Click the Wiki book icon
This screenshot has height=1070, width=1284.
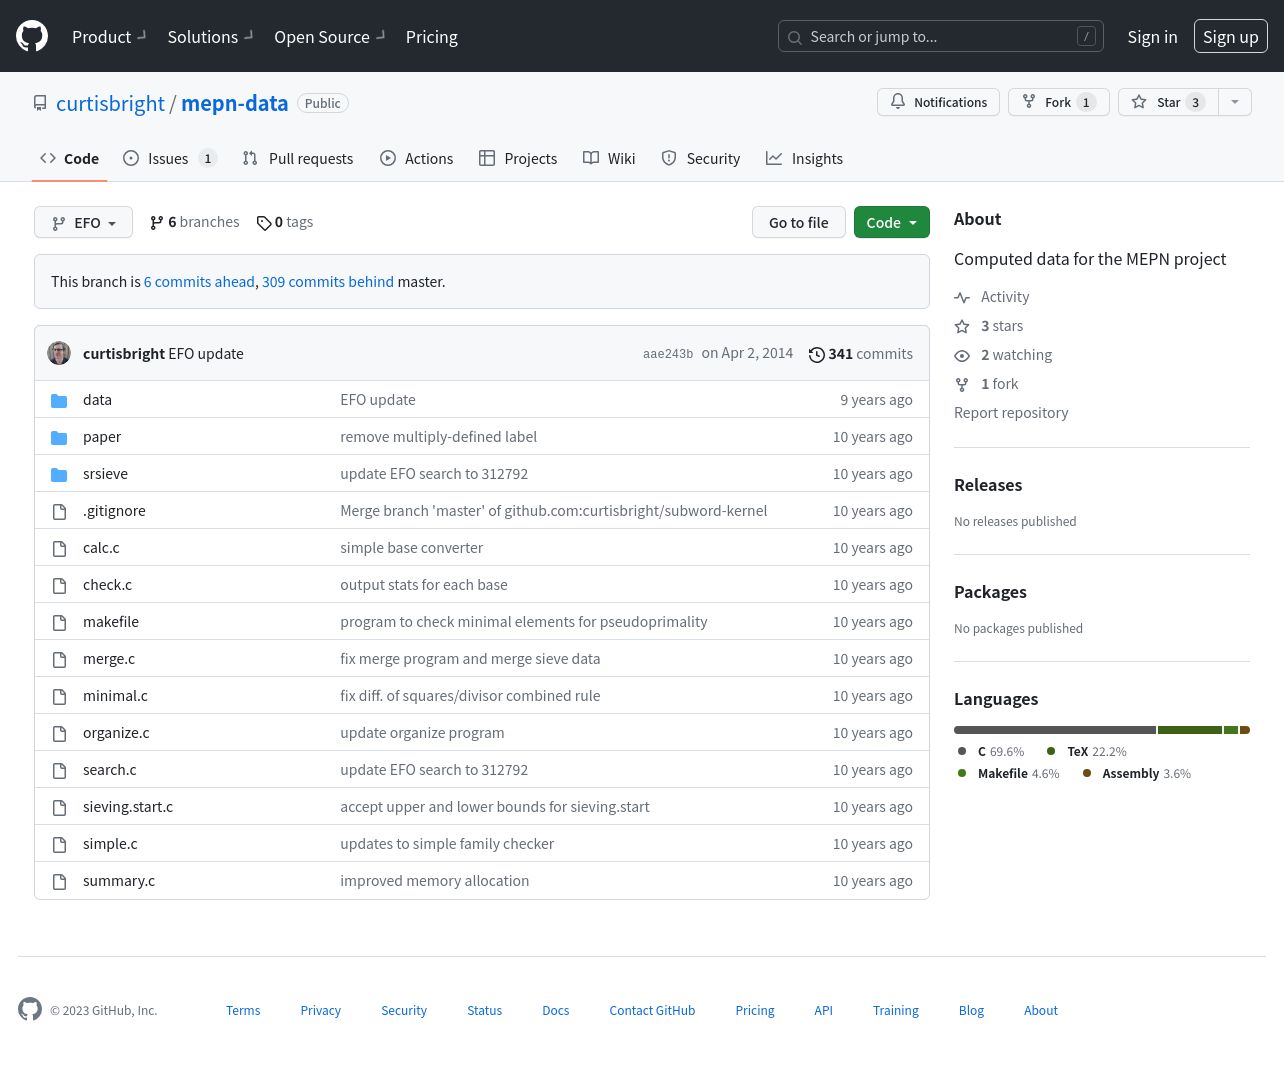pyautogui.click(x=591, y=158)
